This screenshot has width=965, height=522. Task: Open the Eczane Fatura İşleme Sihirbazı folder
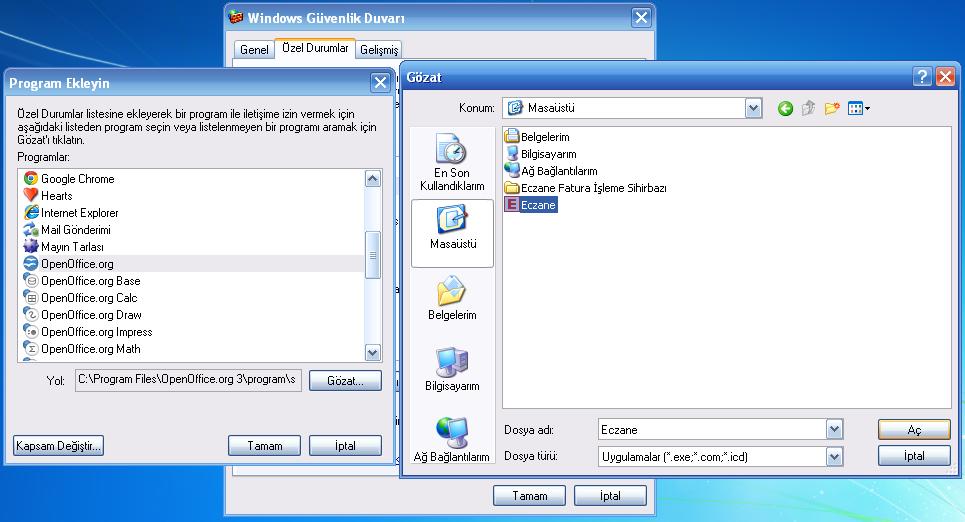[x=585, y=188]
